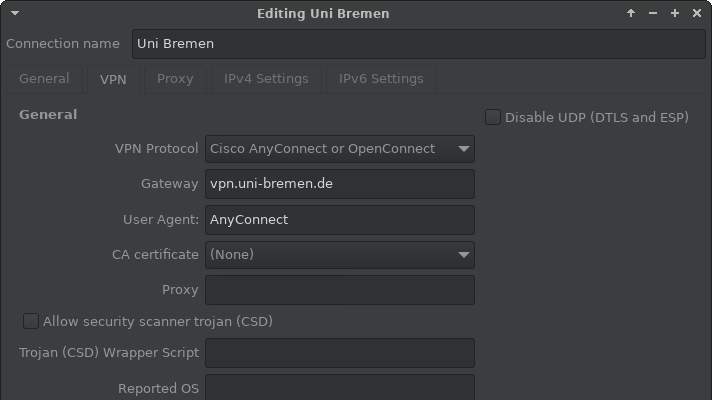712x400 pixels.
Task: Expand the CA certificate dropdown
Action: click(x=339, y=254)
